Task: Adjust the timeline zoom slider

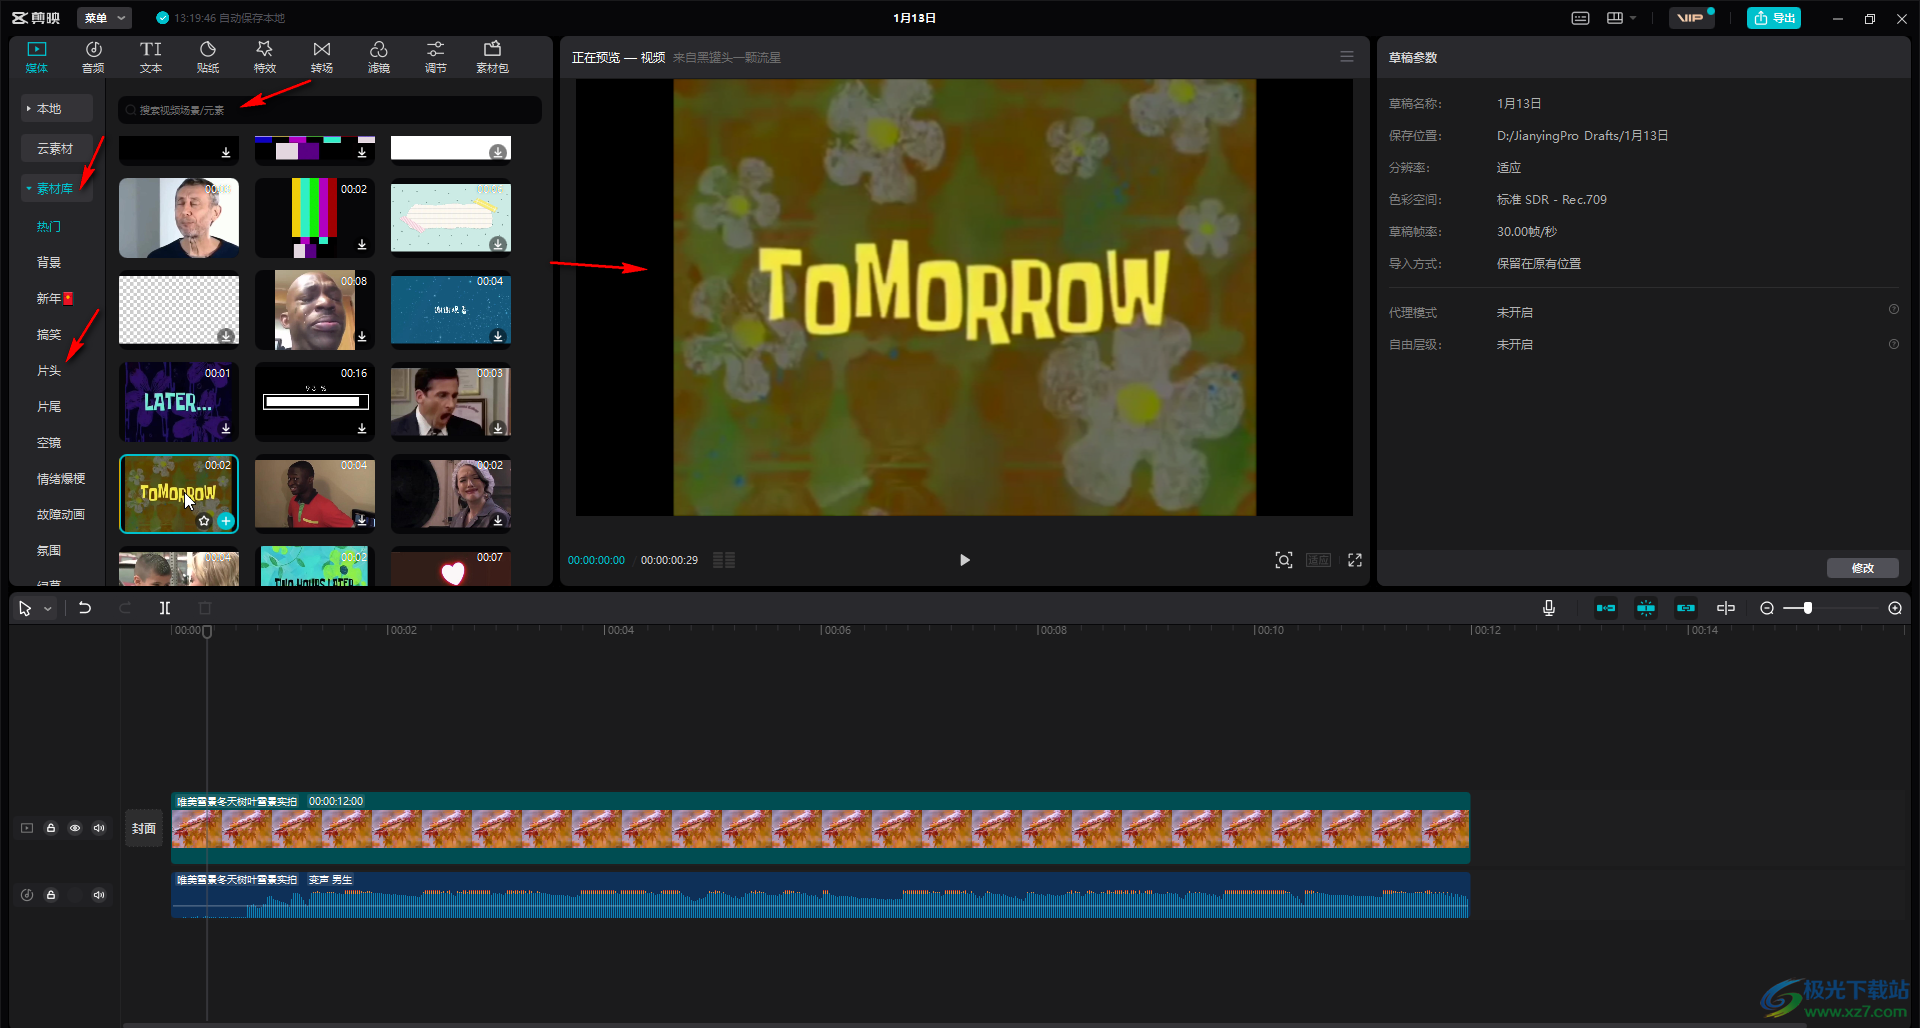Action: coord(1808,608)
